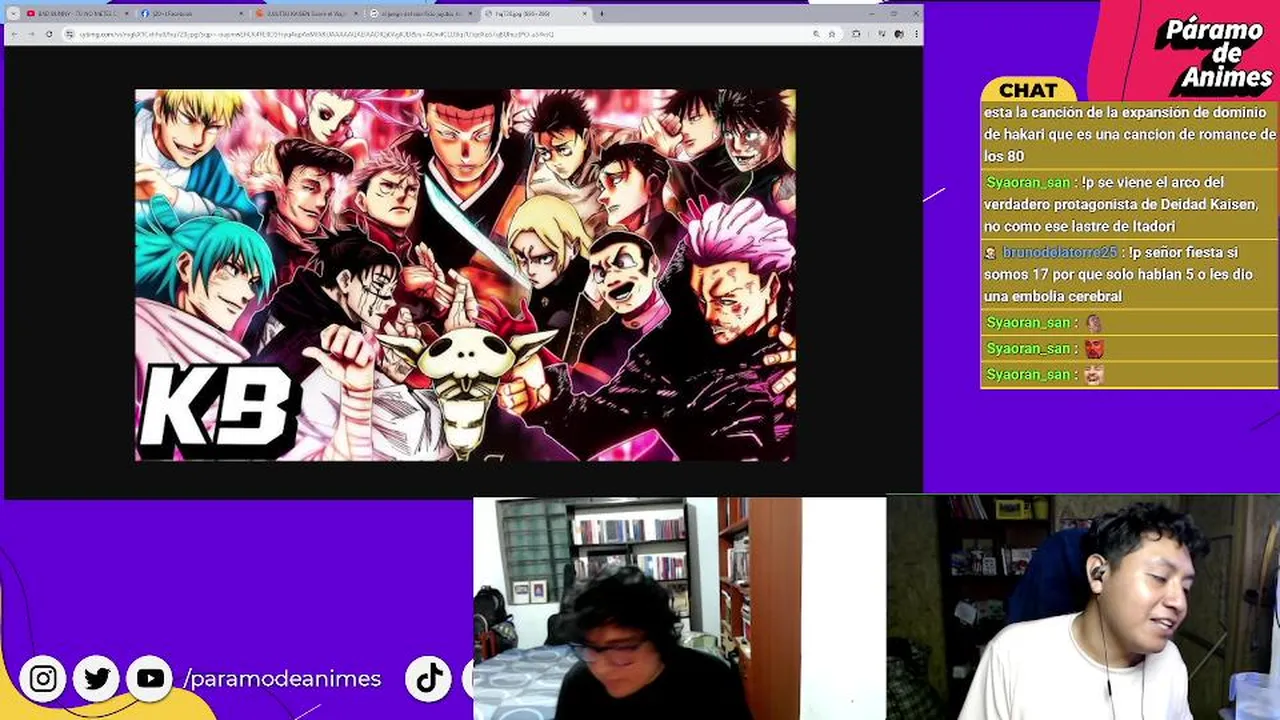Viewport: 1280px width, 720px height.
Task: Open the zoom magnifier icon in address bar
Action: coord(817,34)
